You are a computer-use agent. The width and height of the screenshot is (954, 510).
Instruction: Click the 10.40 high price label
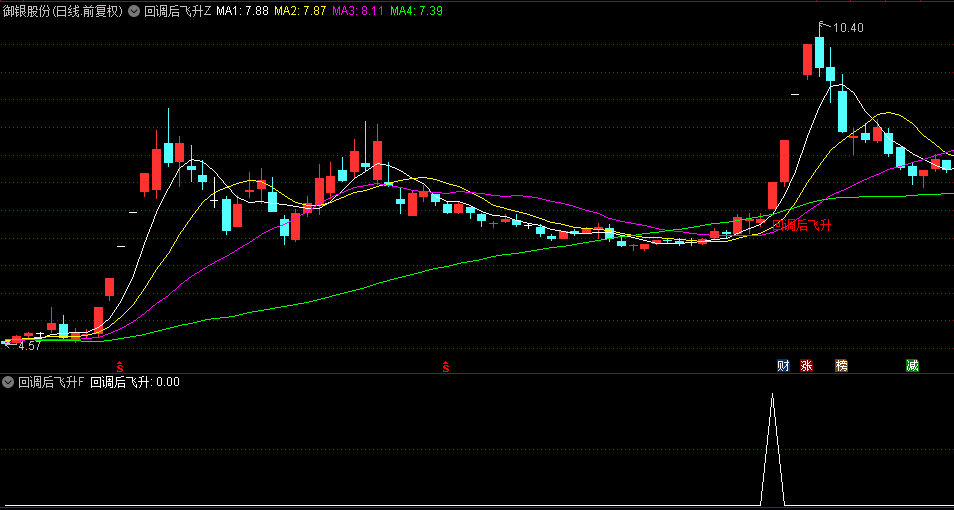point(848,27)
